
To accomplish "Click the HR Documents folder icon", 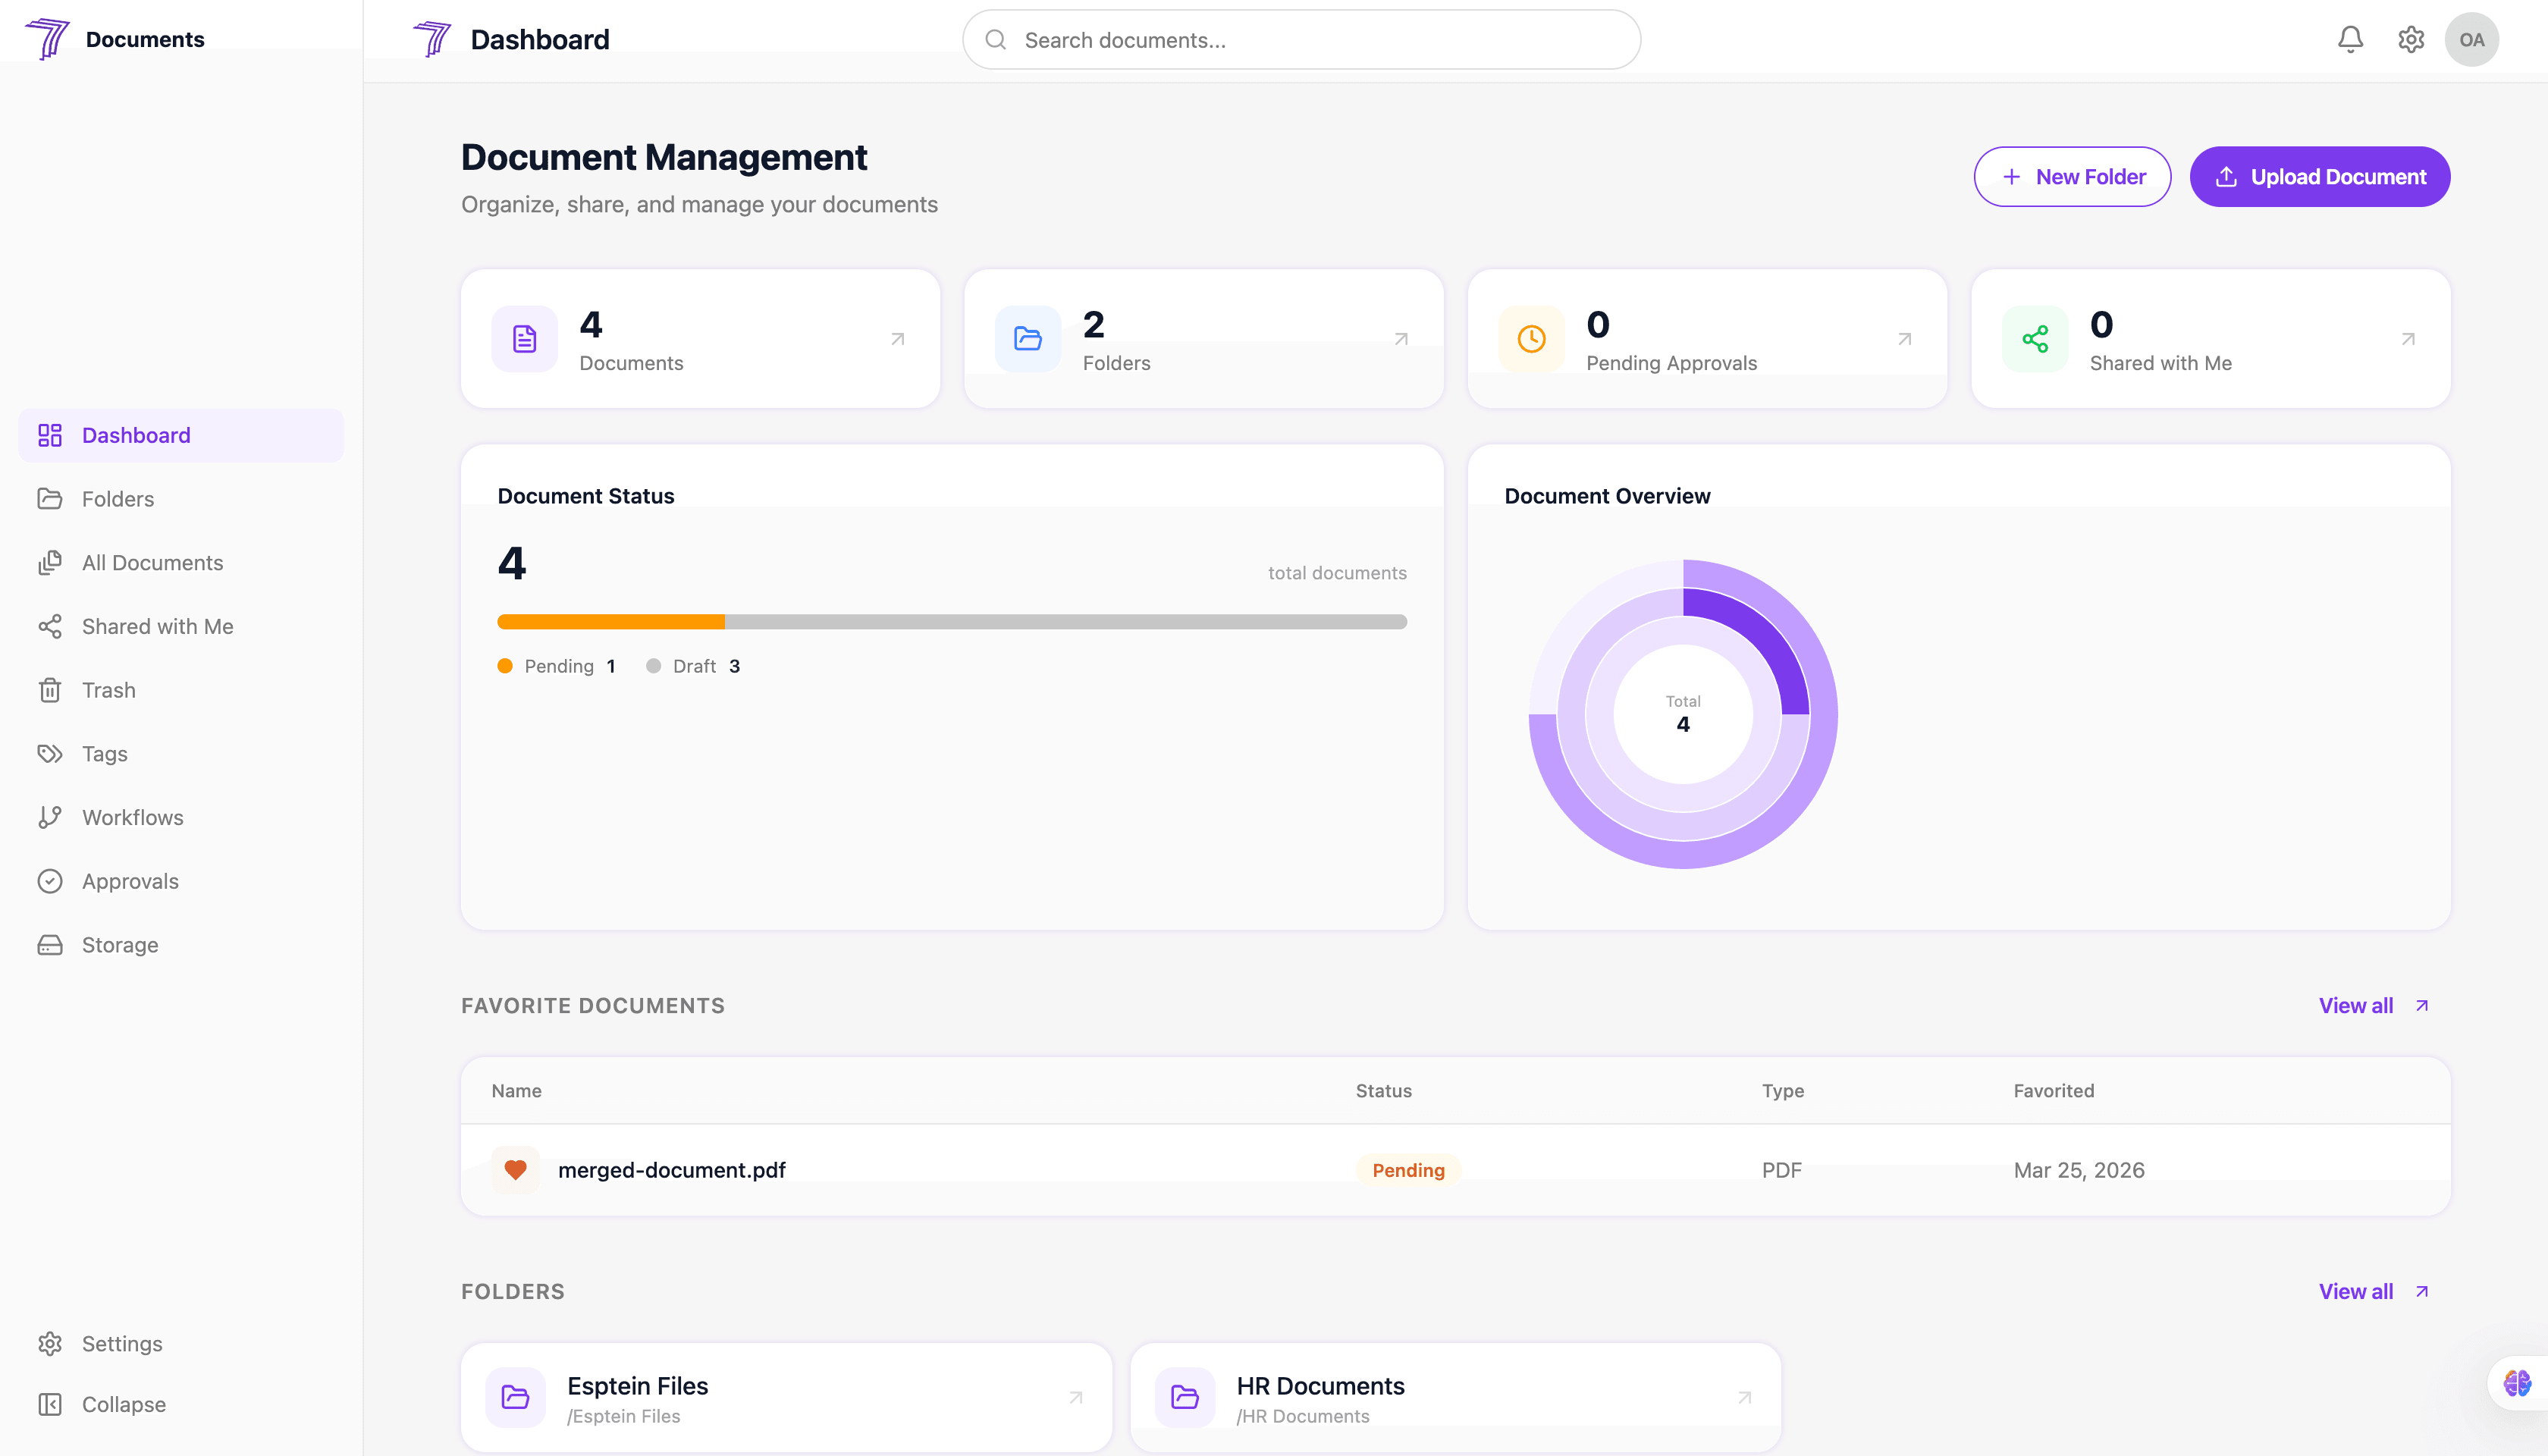I will tap(1185, 1397).
